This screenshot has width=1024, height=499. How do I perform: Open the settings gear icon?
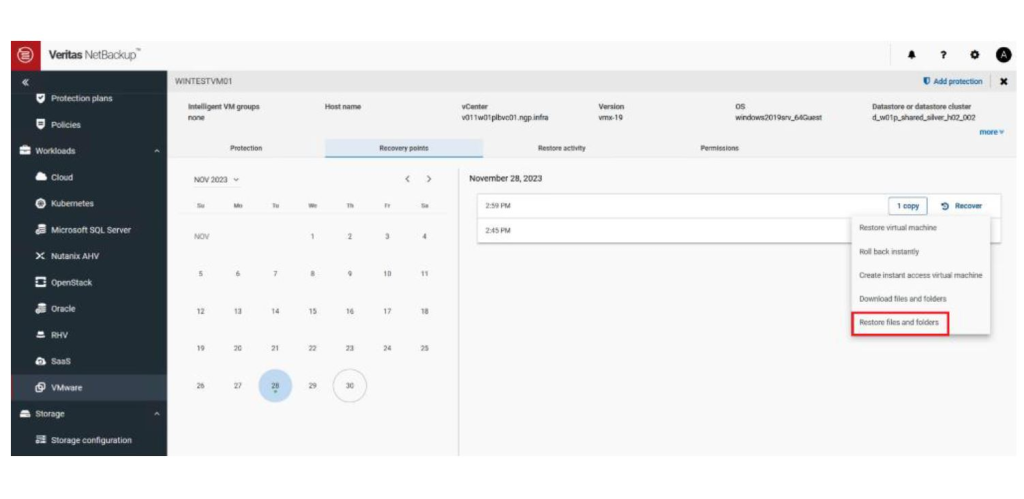click(974, 56)
